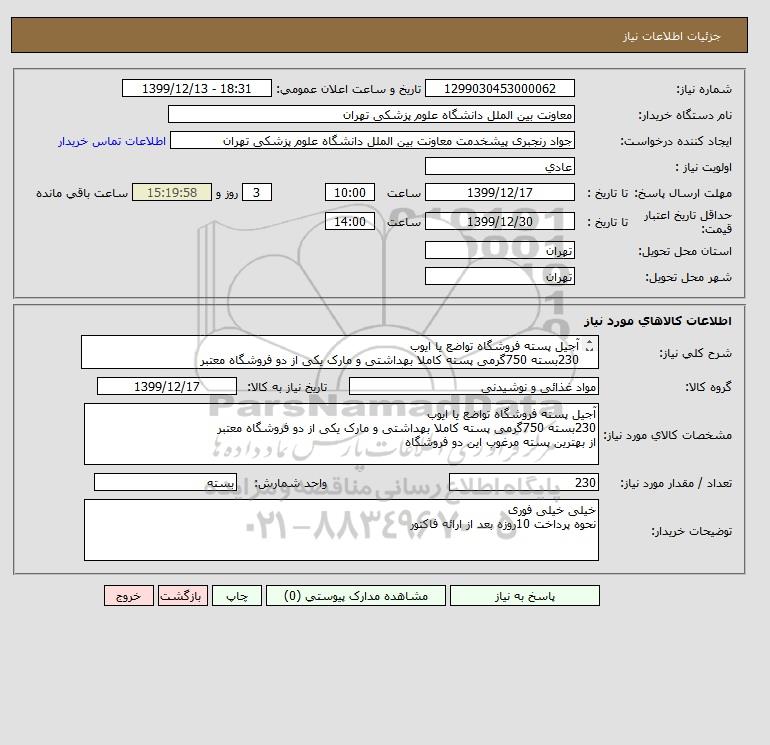This screenshot has height=745, width=770.
Task: Click the goods group field 'مواد غذائی و نوشیدنی'
Action: pyautogui.click(x=473, y=386)
